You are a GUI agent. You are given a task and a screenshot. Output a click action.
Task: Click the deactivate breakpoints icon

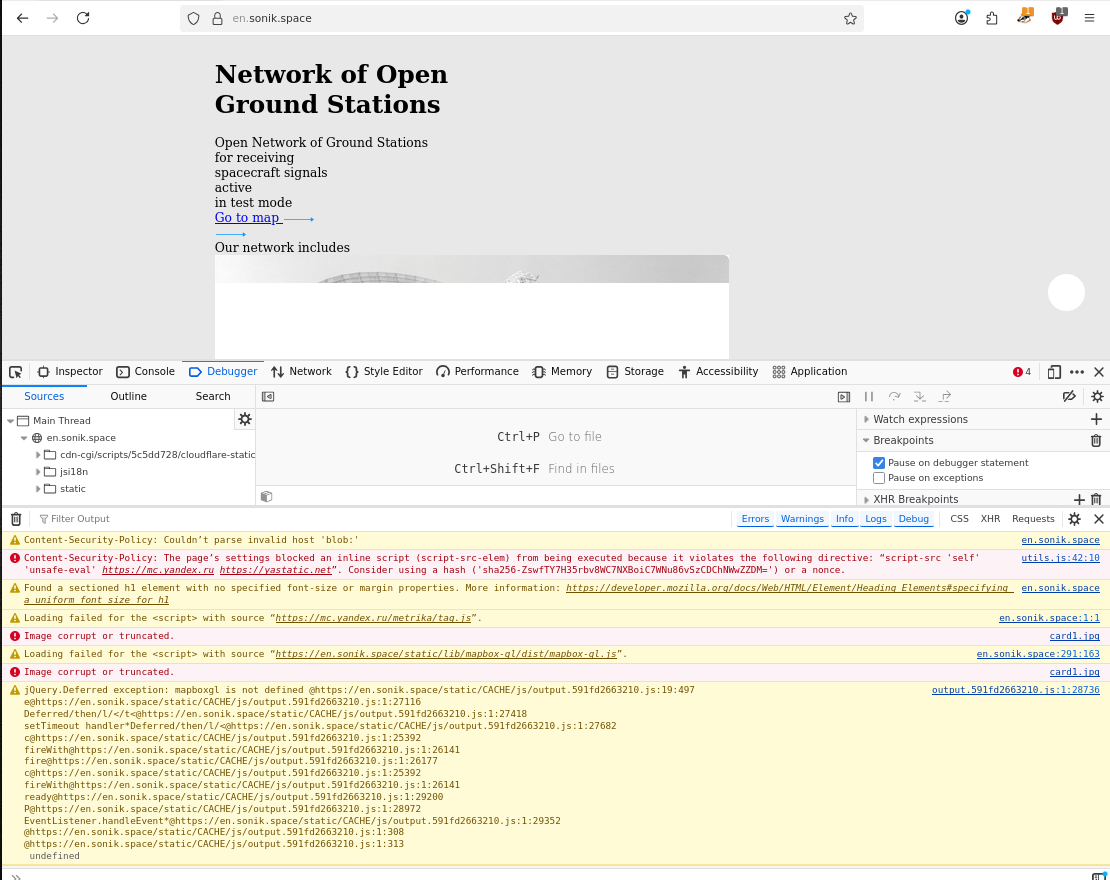click(x=1069, y=397)
